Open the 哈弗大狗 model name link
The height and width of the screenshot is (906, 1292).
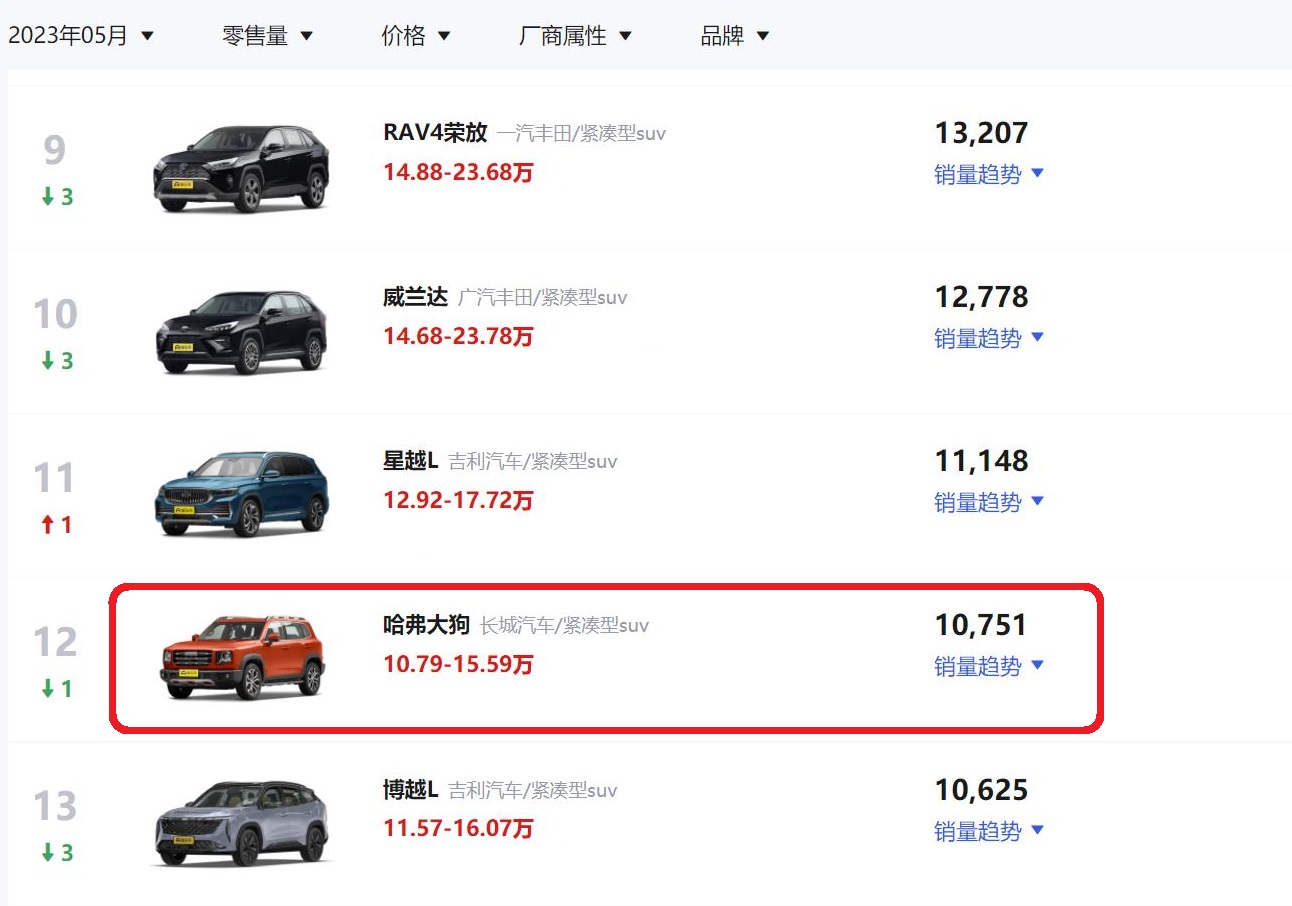[426, 625]
